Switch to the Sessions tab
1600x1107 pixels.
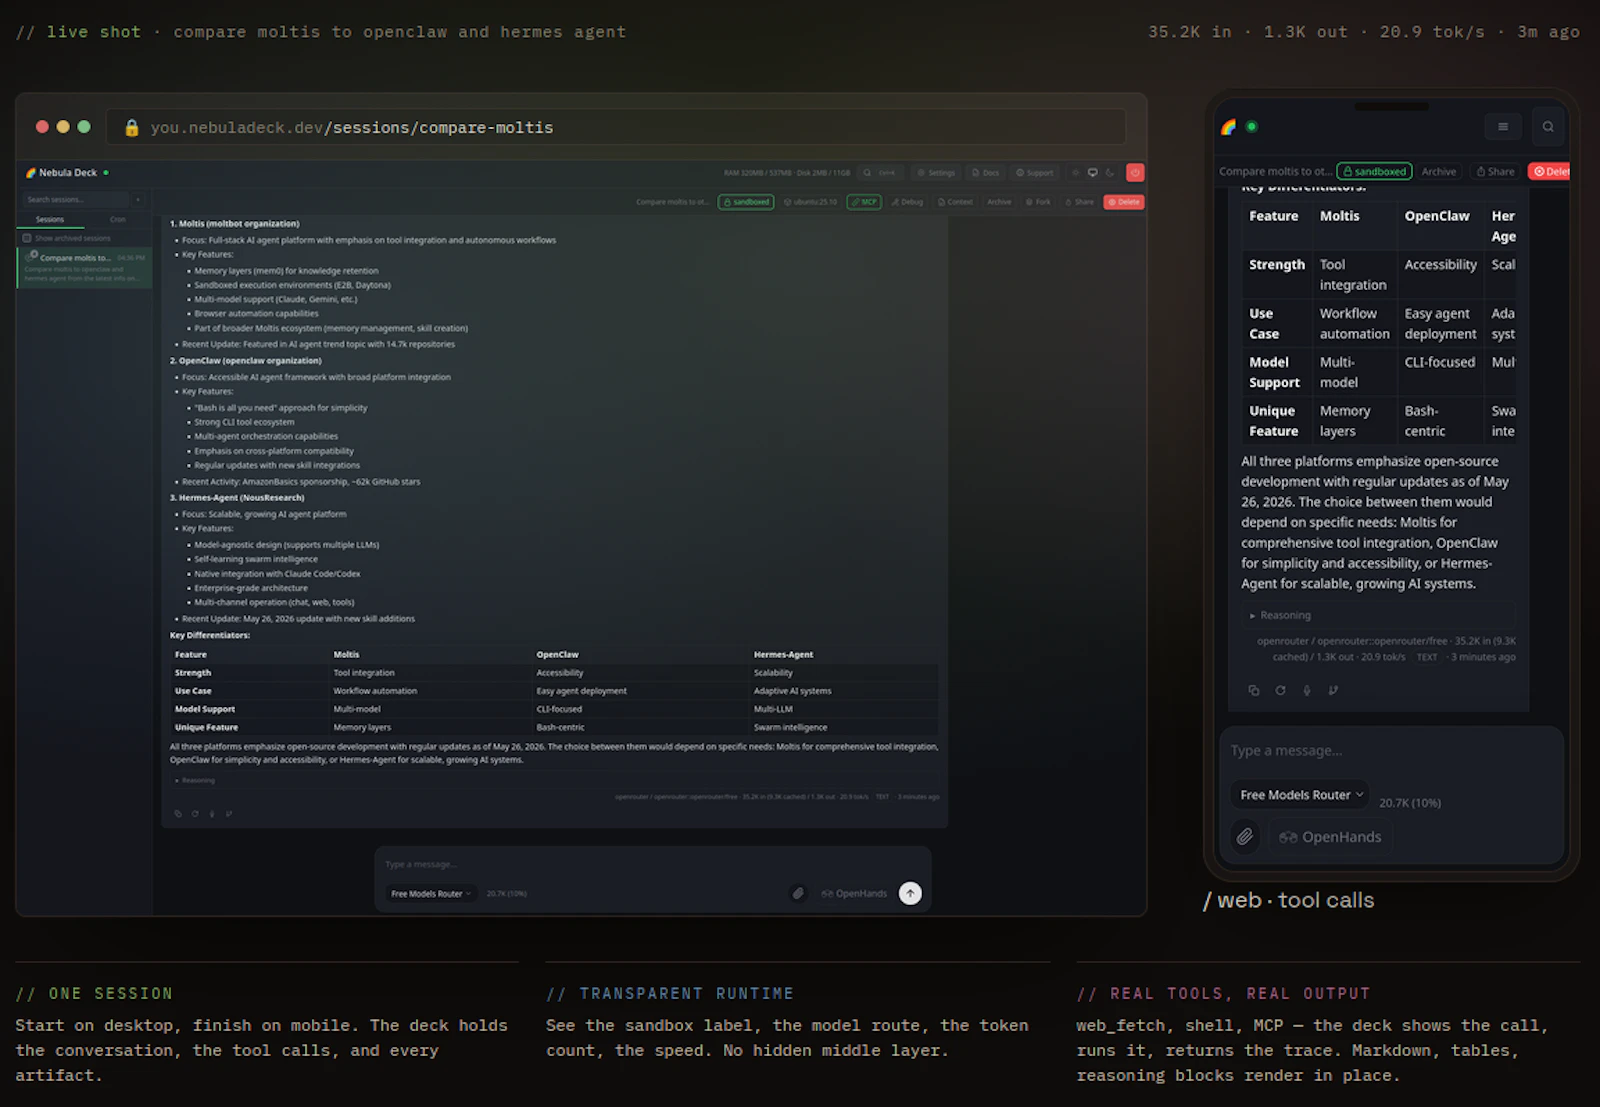[50, 220]
